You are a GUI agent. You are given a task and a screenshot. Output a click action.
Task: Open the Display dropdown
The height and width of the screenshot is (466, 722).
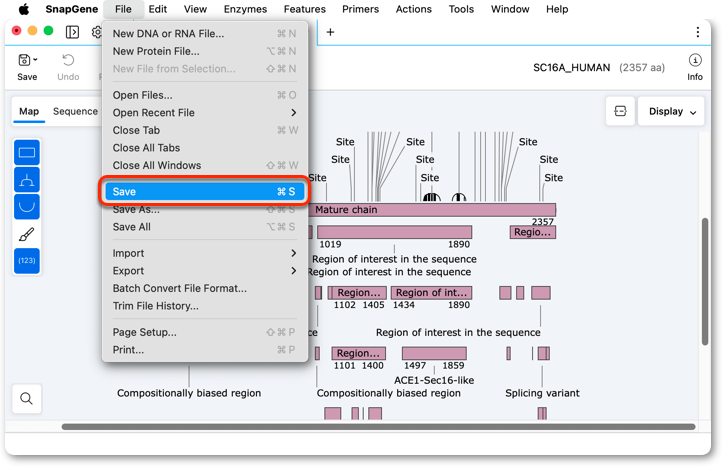click(x=671, y=111)
